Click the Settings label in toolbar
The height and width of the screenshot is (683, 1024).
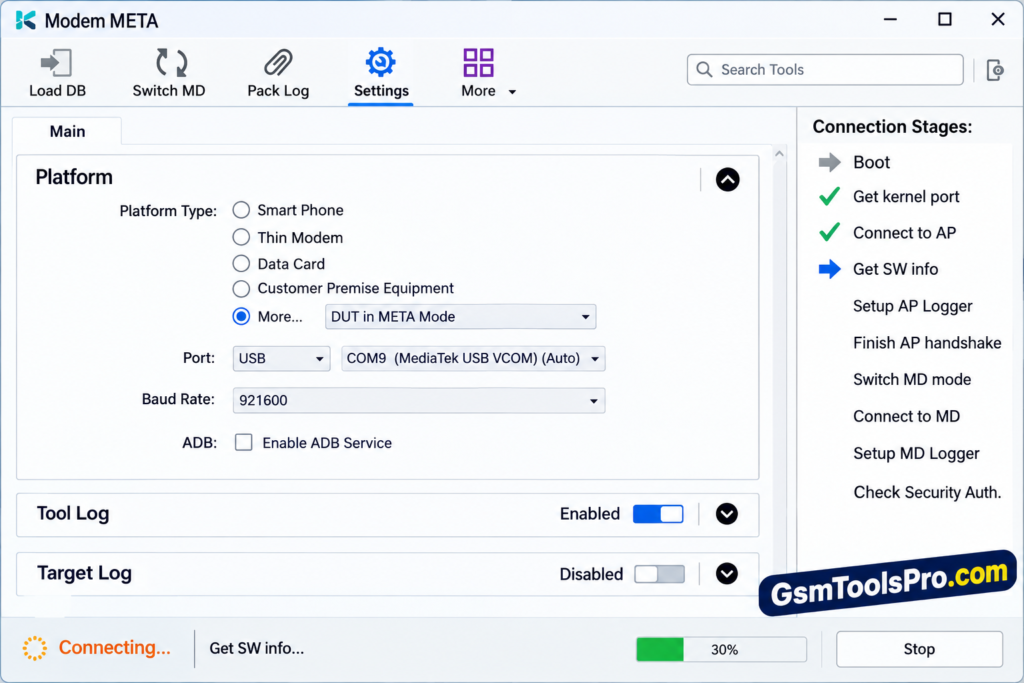(x=381, y=91)
